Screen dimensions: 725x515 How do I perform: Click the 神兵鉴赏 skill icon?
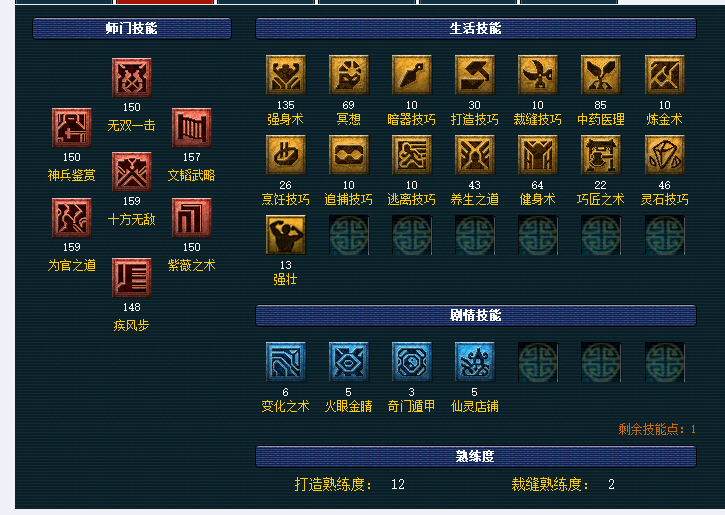[x=72, y=128]
